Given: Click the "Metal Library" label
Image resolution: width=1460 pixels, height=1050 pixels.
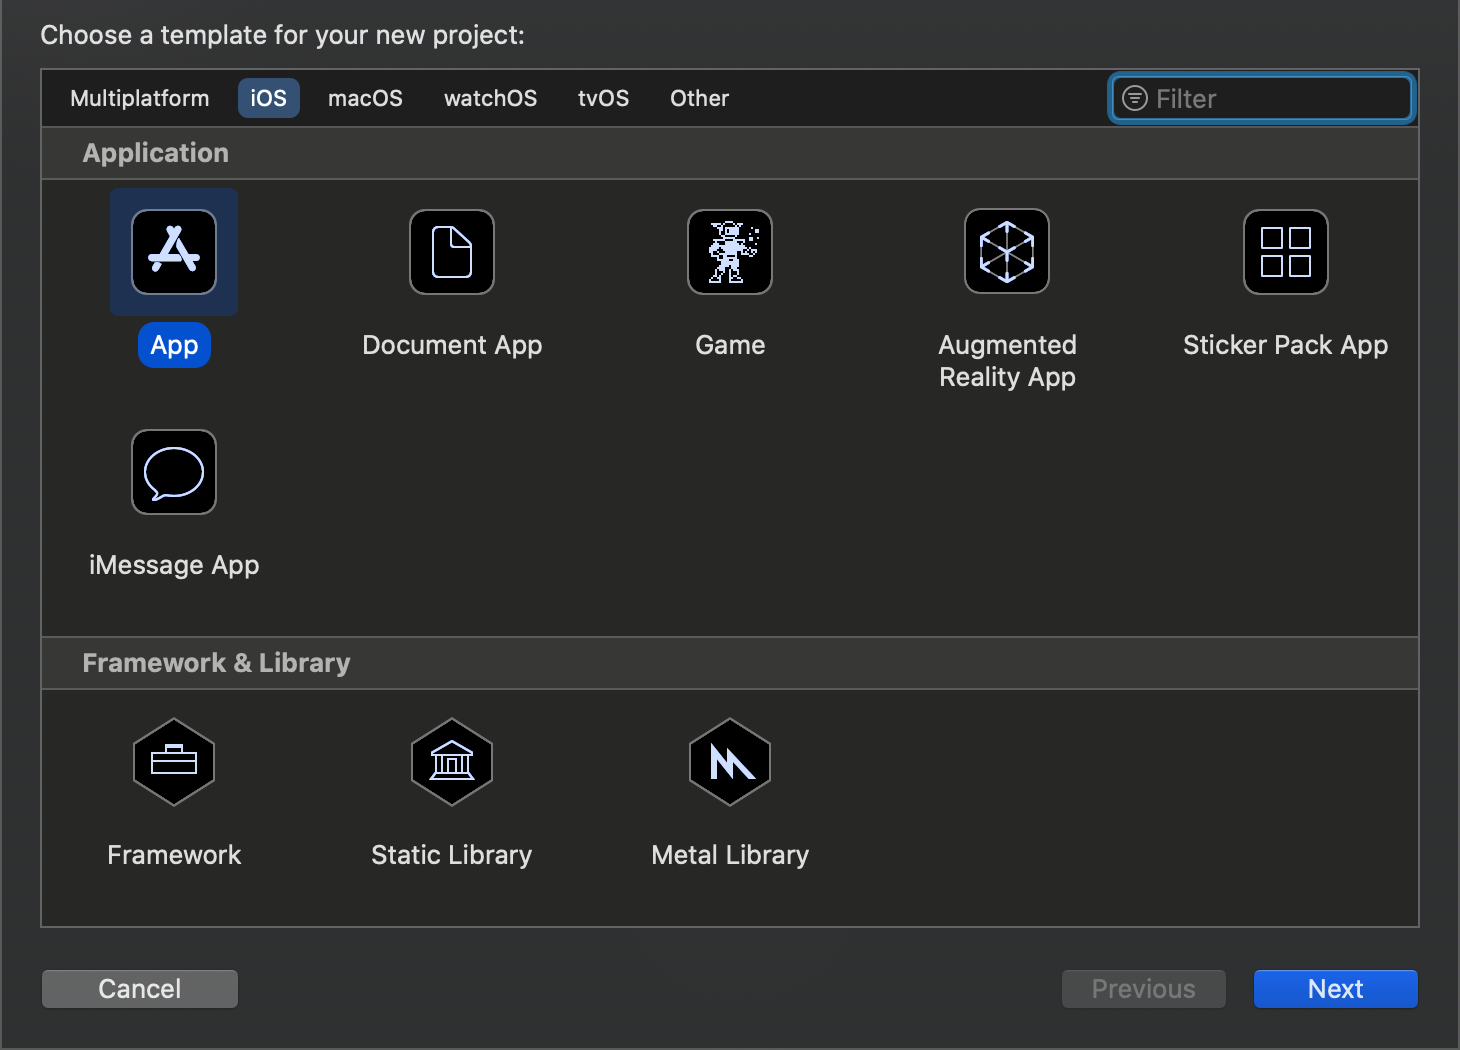Looking at the screenshot, I should (x=730, y=855).
